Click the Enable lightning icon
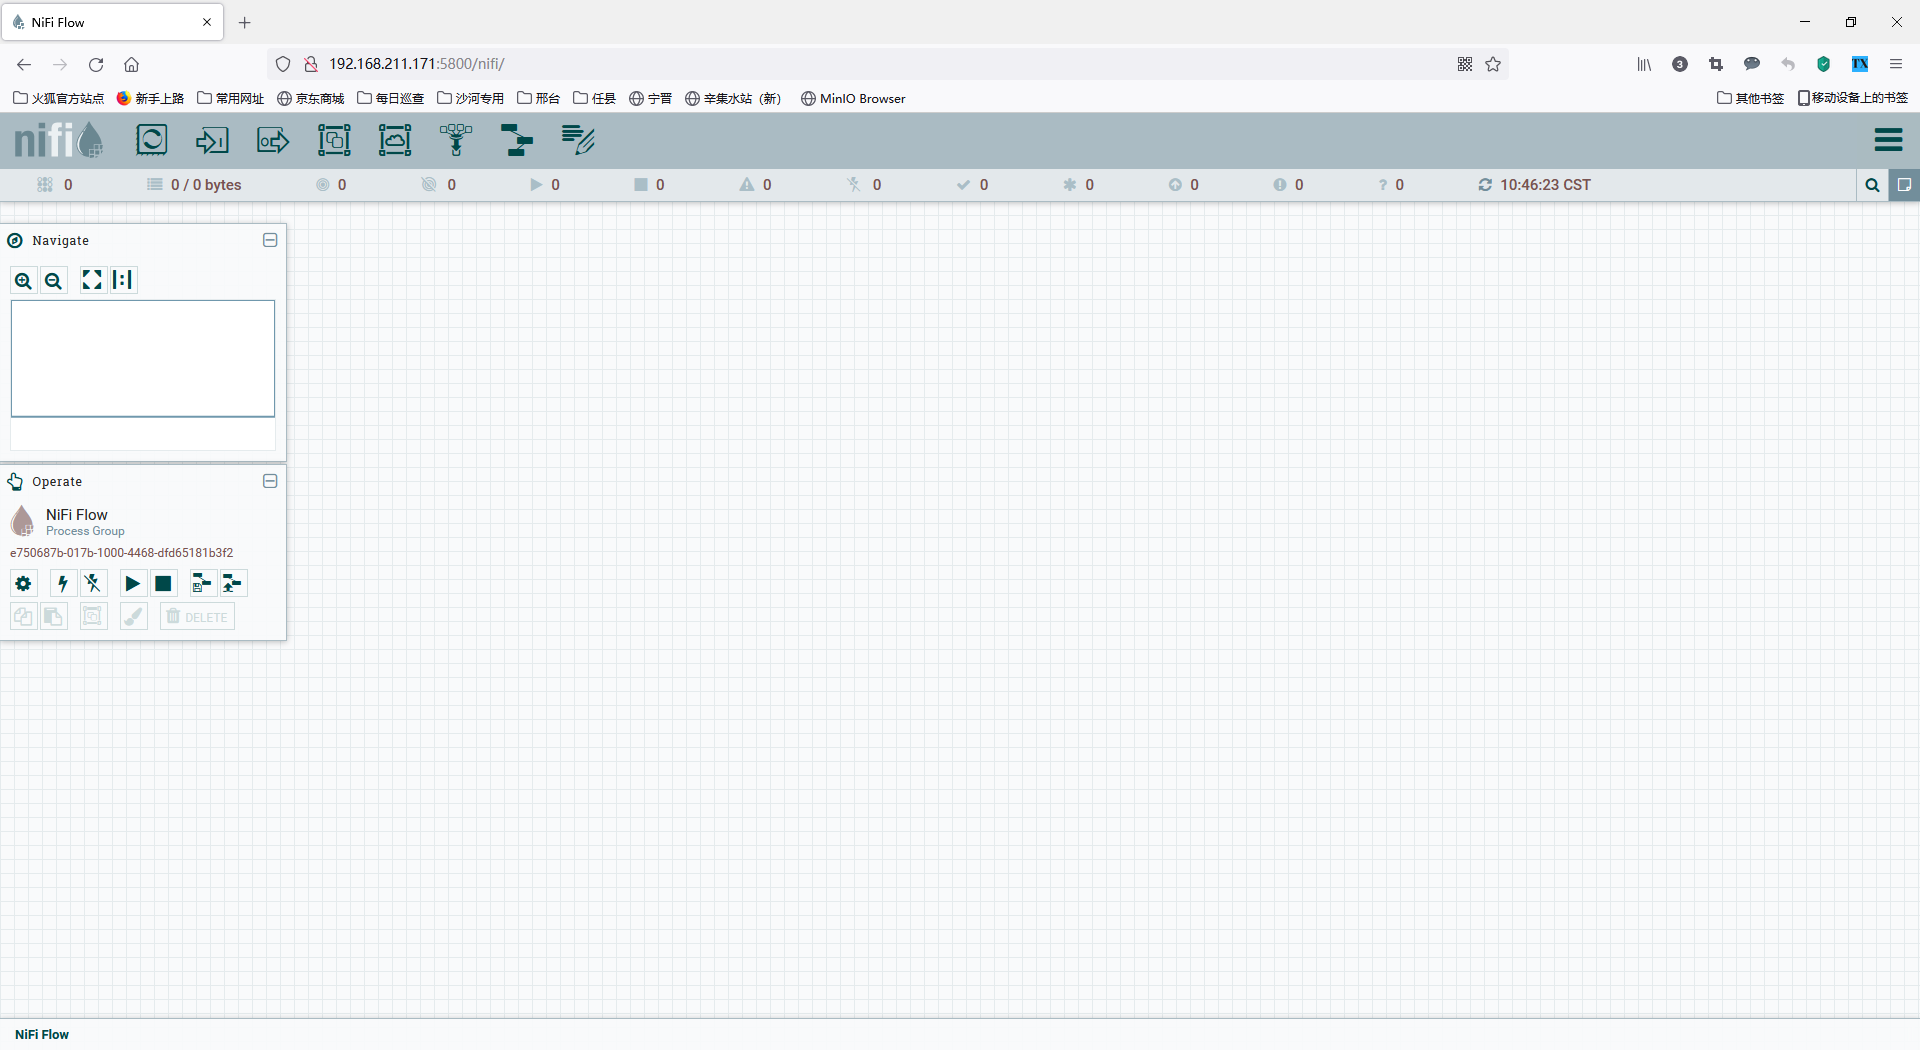 (x=62, y=584)
